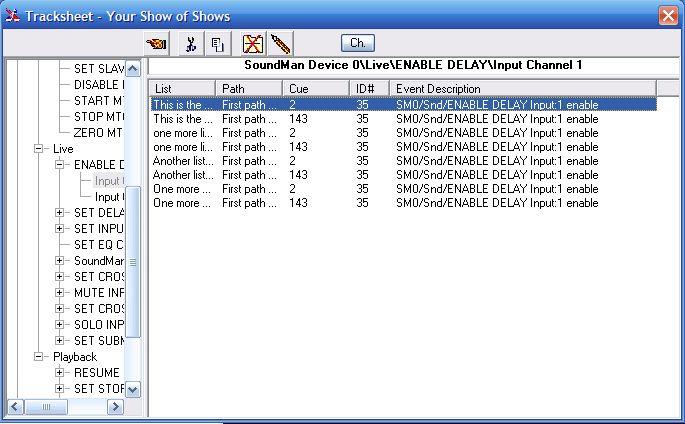Select the STOP MT tree item
The image size is (685, 424).
click(x=99, y=117)
